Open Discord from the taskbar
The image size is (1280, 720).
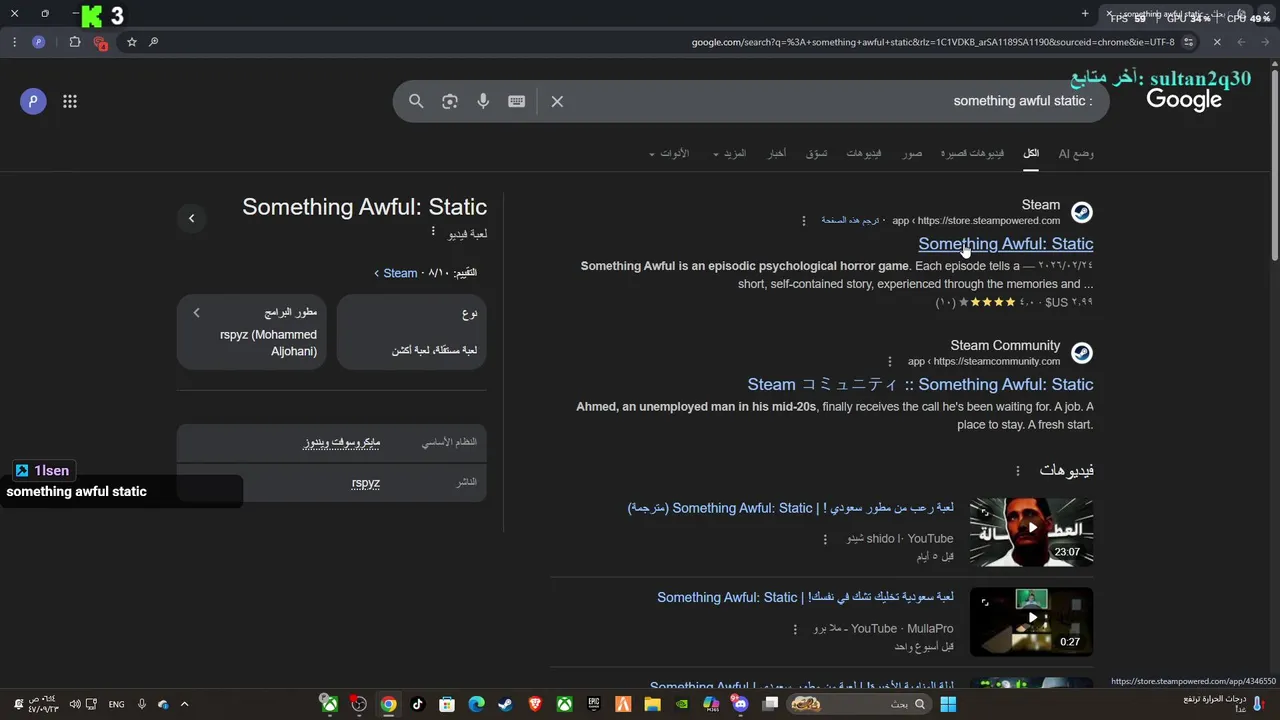(740, 704)
